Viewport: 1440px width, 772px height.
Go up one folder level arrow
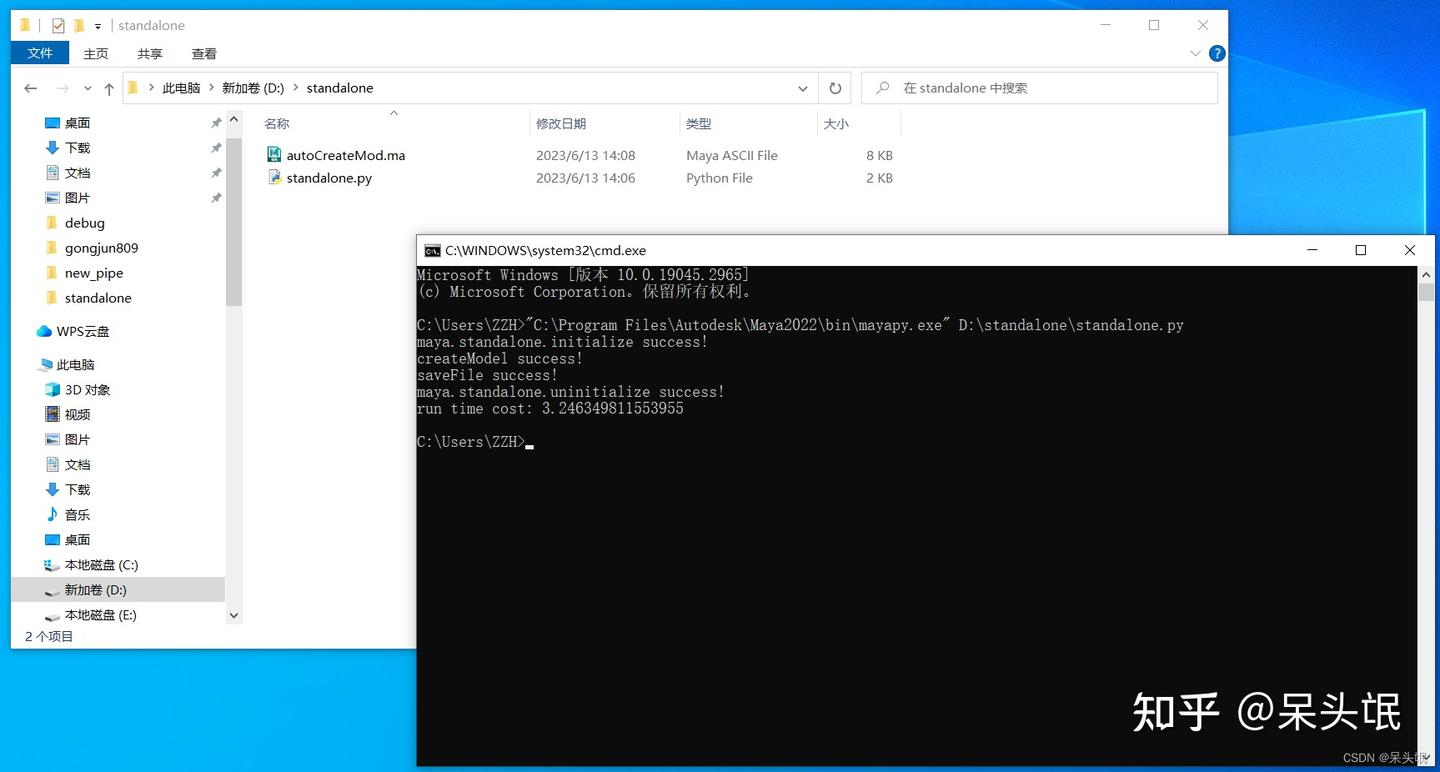coord(109,88)
